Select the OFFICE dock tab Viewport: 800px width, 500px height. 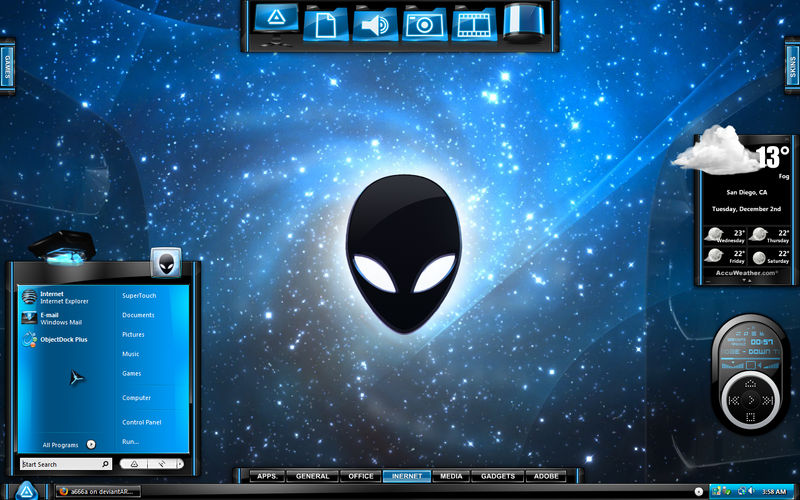tap(361, 476)
